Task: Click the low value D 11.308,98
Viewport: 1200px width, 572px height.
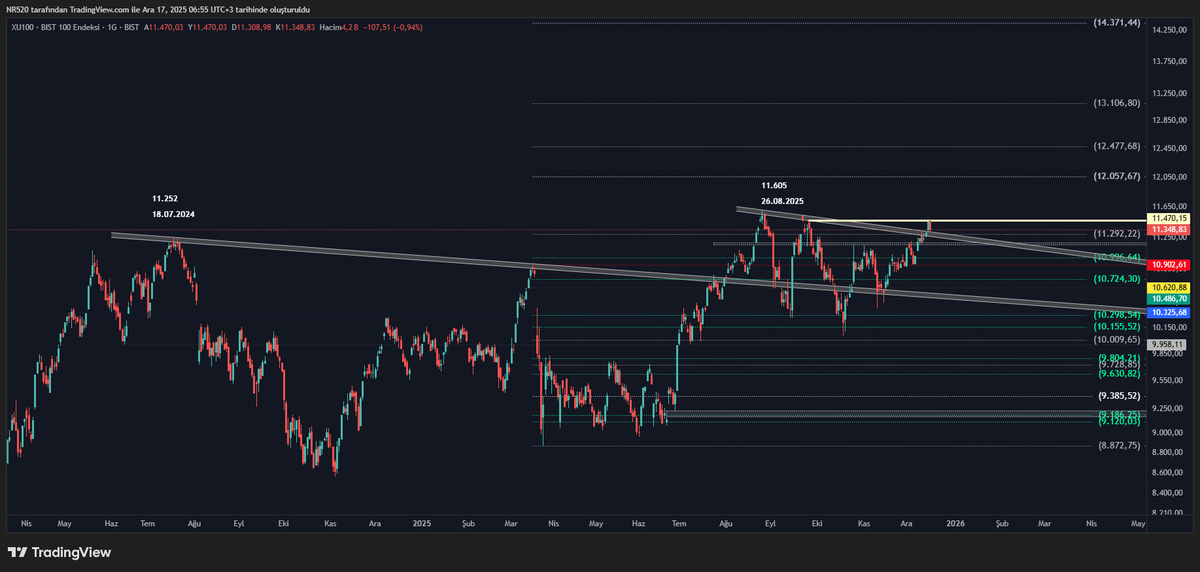Action: pos(251,27)
